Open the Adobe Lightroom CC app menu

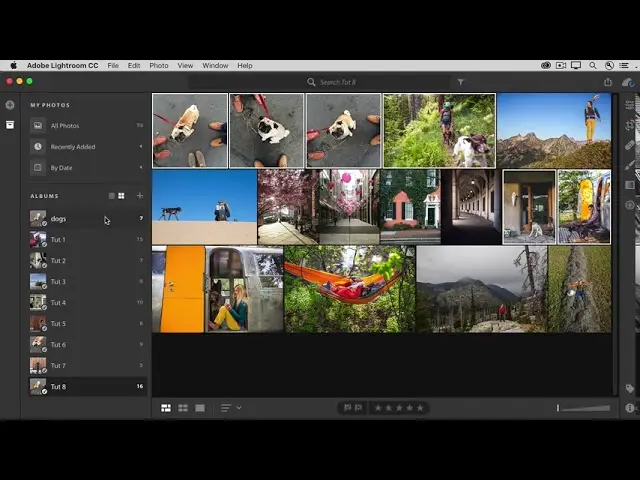62,65
